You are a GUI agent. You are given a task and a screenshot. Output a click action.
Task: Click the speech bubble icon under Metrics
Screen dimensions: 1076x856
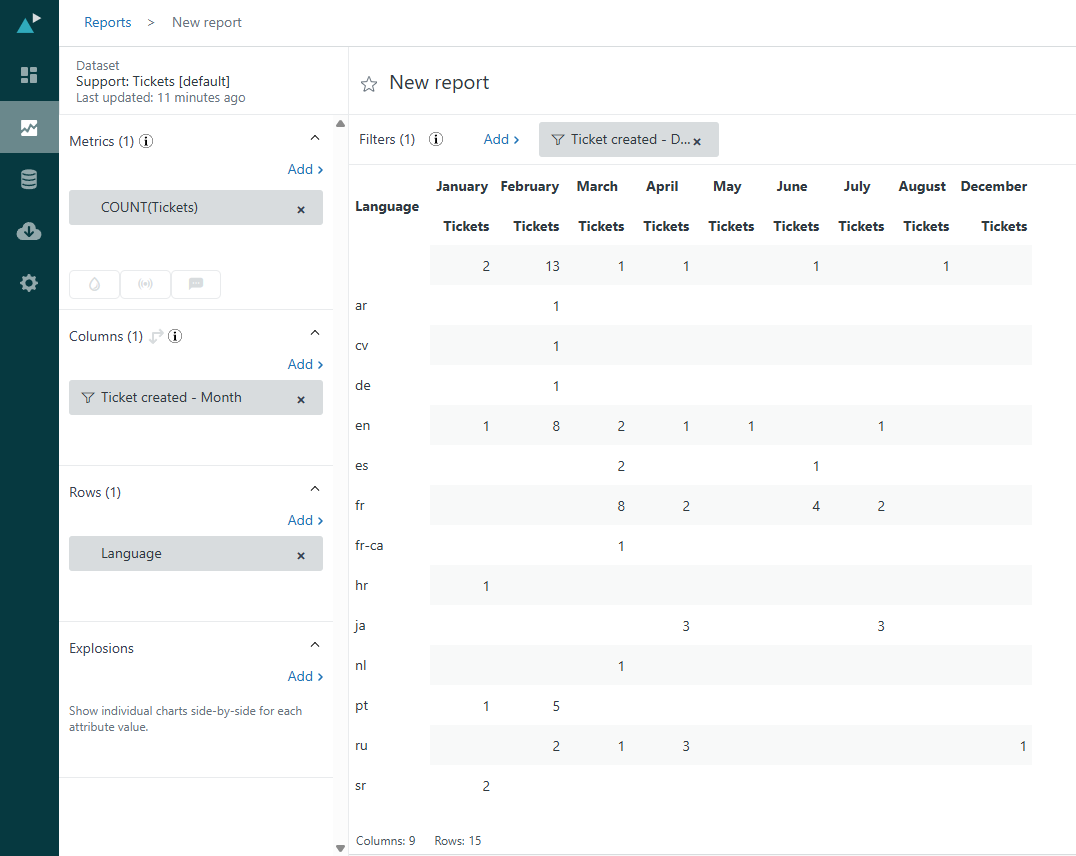click(x=196, y=284)
